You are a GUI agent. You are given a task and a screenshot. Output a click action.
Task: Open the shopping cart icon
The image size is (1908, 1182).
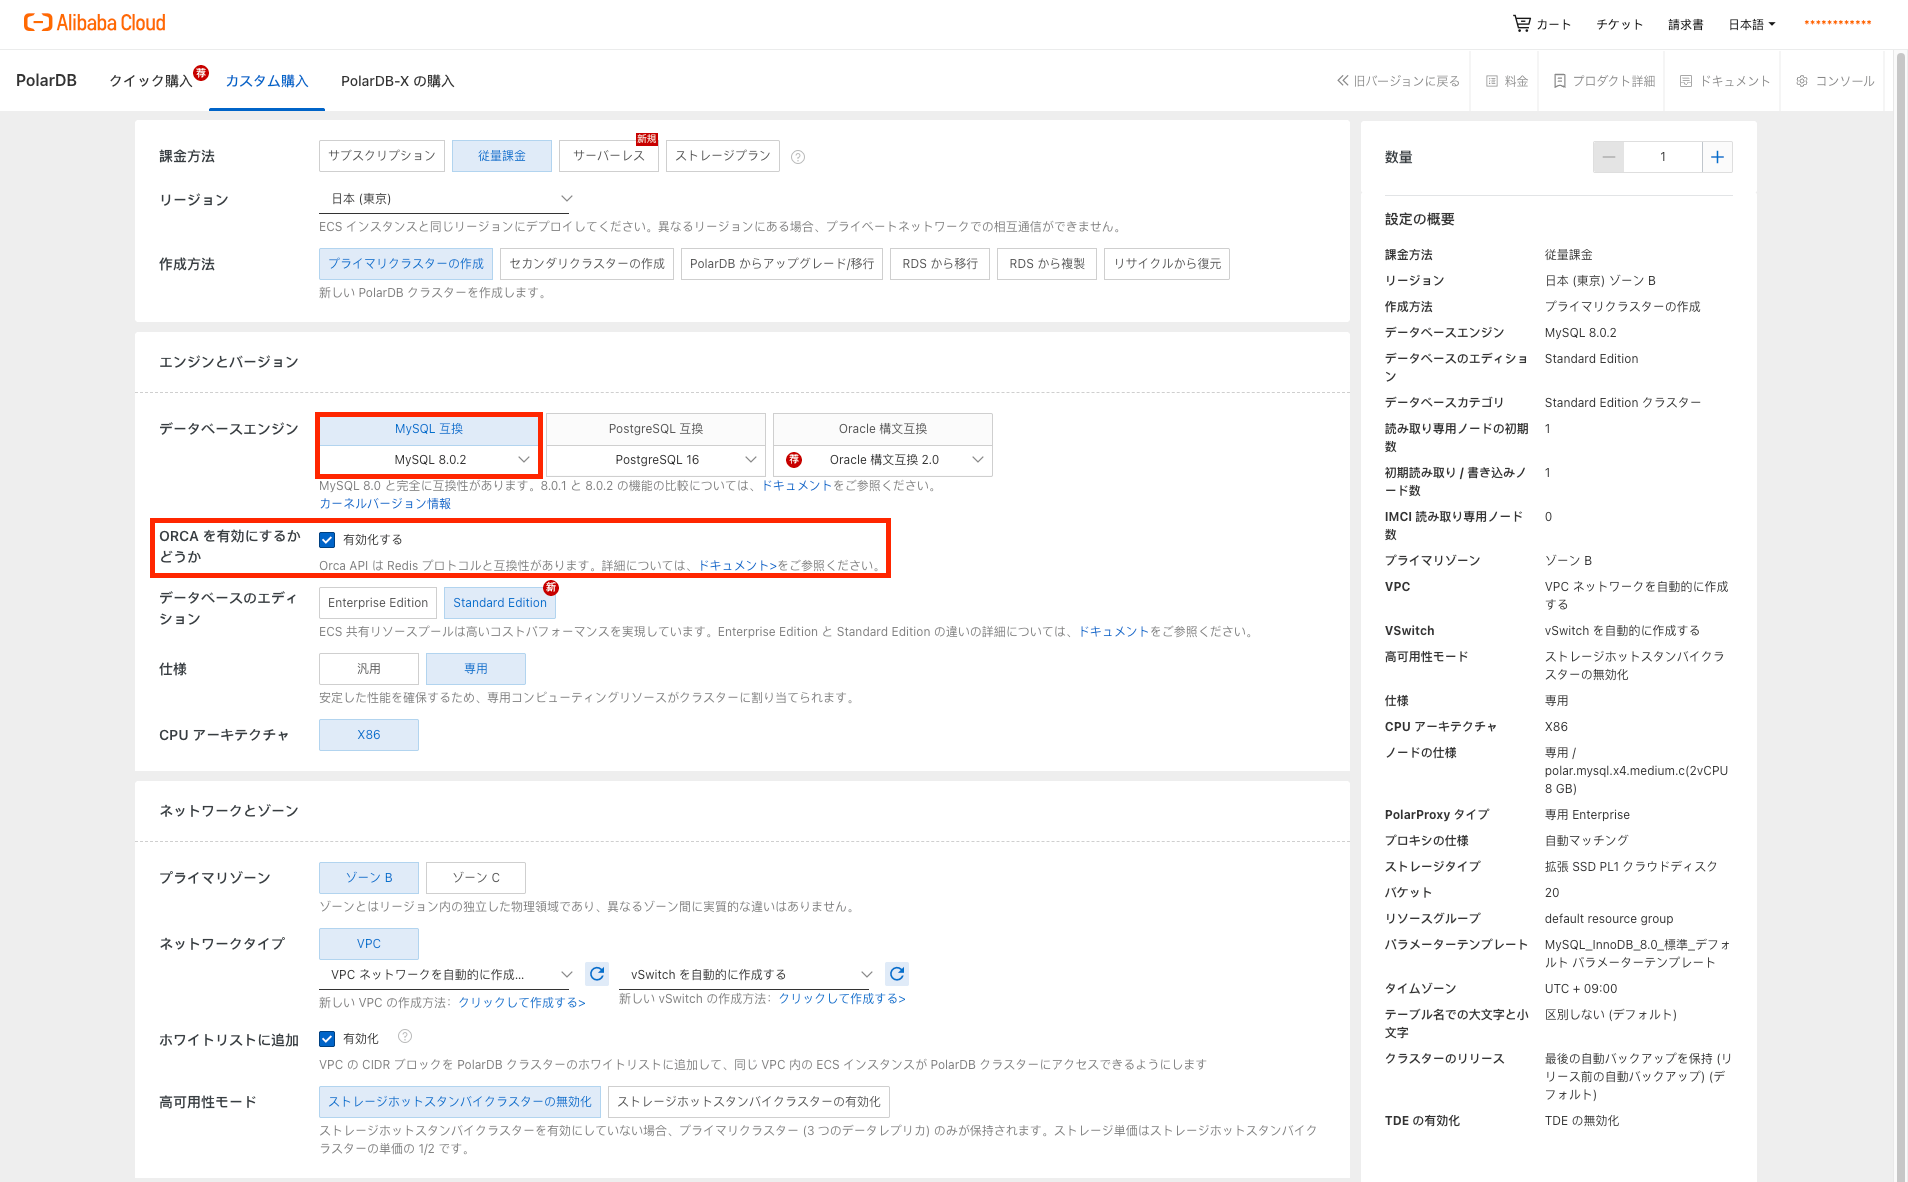click(1521, 24)
